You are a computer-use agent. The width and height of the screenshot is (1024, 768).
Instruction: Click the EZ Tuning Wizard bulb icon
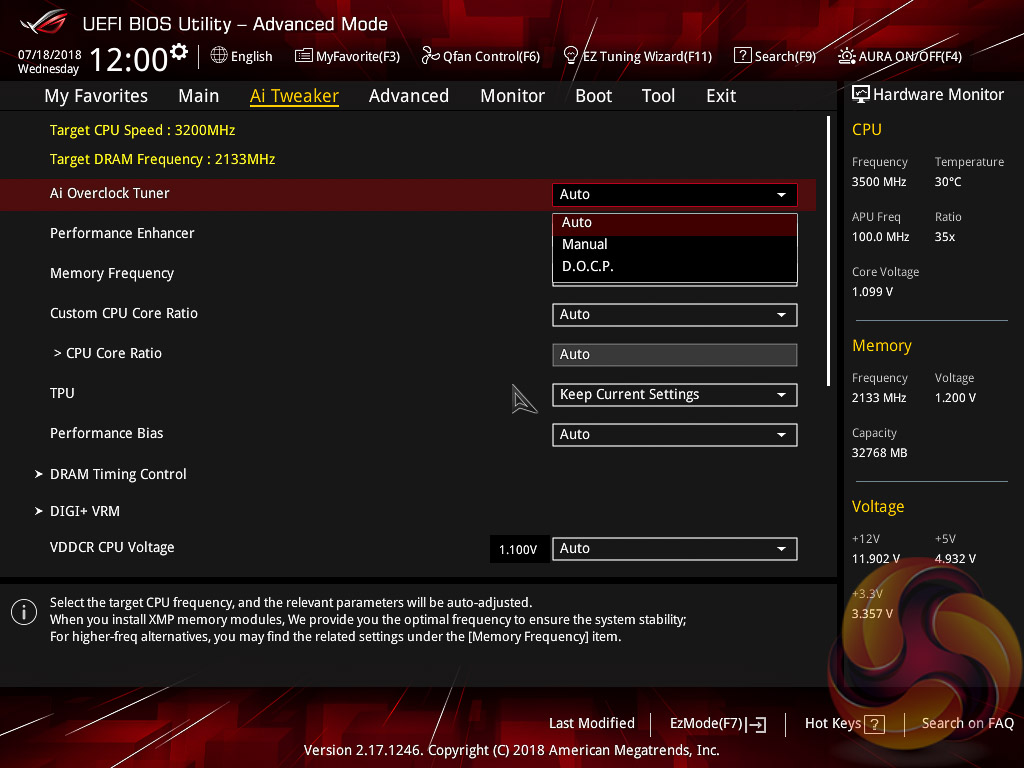click(x=571, y=56)
